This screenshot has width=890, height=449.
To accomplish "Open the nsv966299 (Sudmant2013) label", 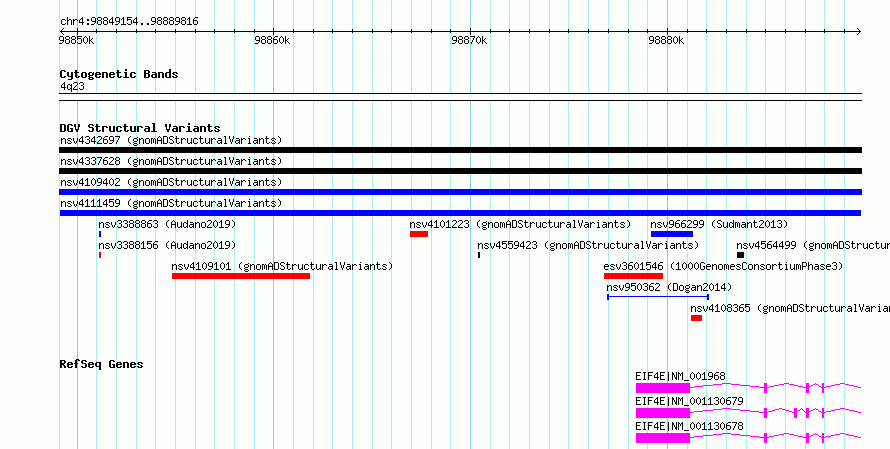I will pyautogui.click(x=719, y=224).
